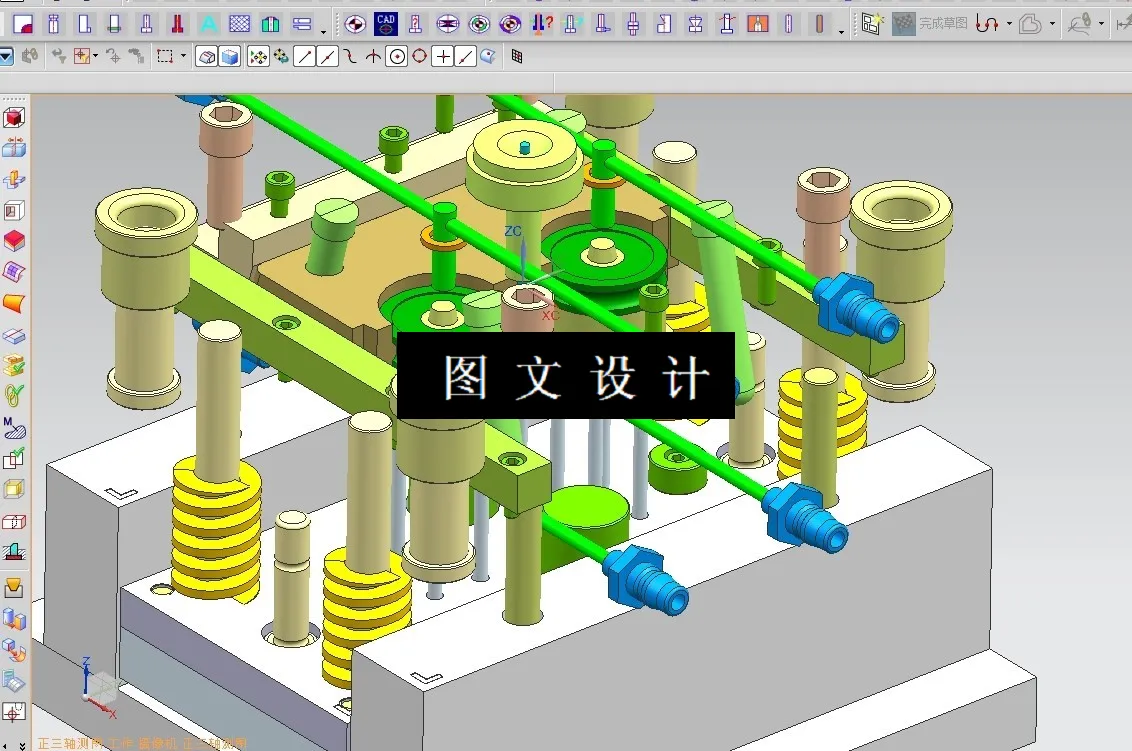Viewport: 1132px width, 751px height.
Task: Select the red shaded-solid icon in the left sidebar
Action: (14, 240)
